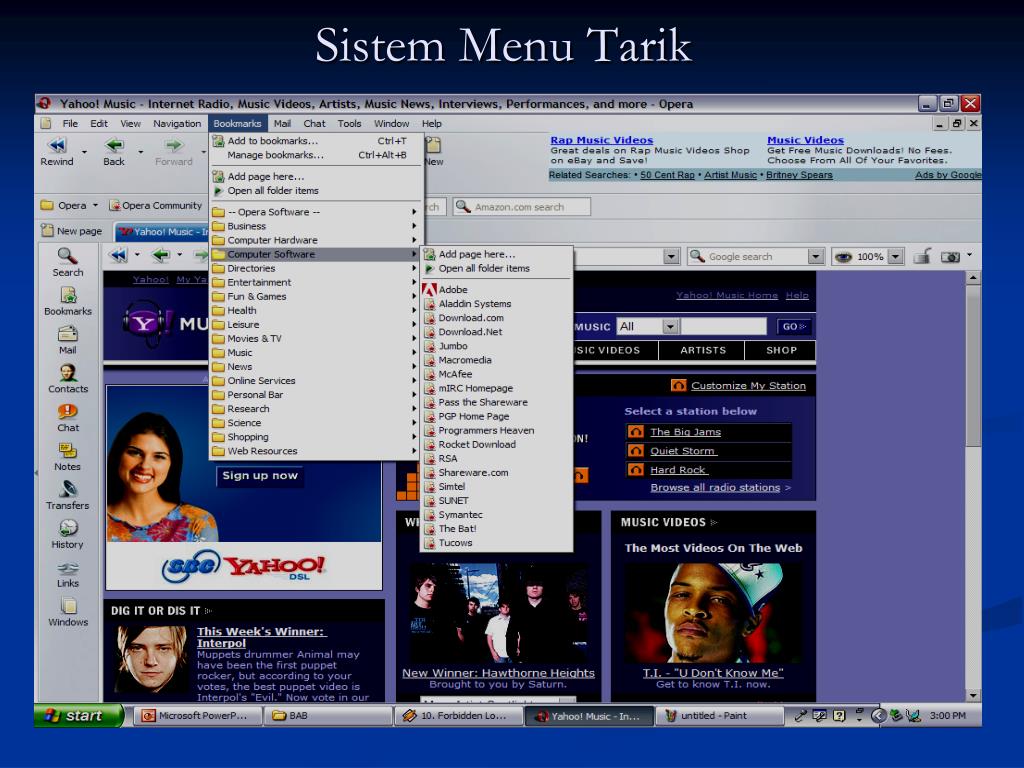Click the Sign up now button

coord(260,475)
